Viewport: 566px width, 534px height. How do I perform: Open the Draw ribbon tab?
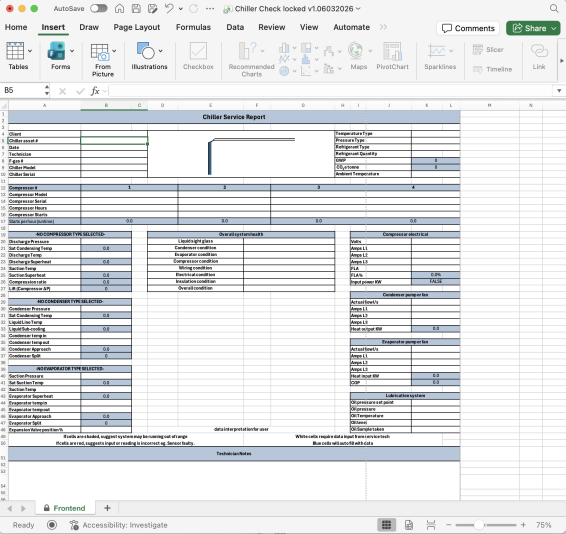point(89,27)
